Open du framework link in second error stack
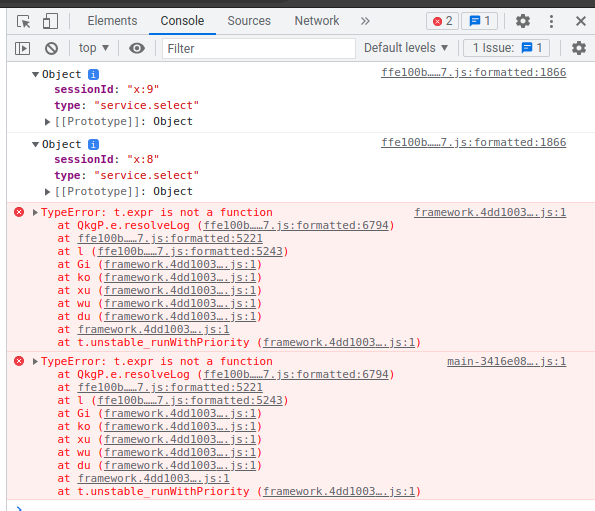595x511 pixels. (x=180, y=465)
